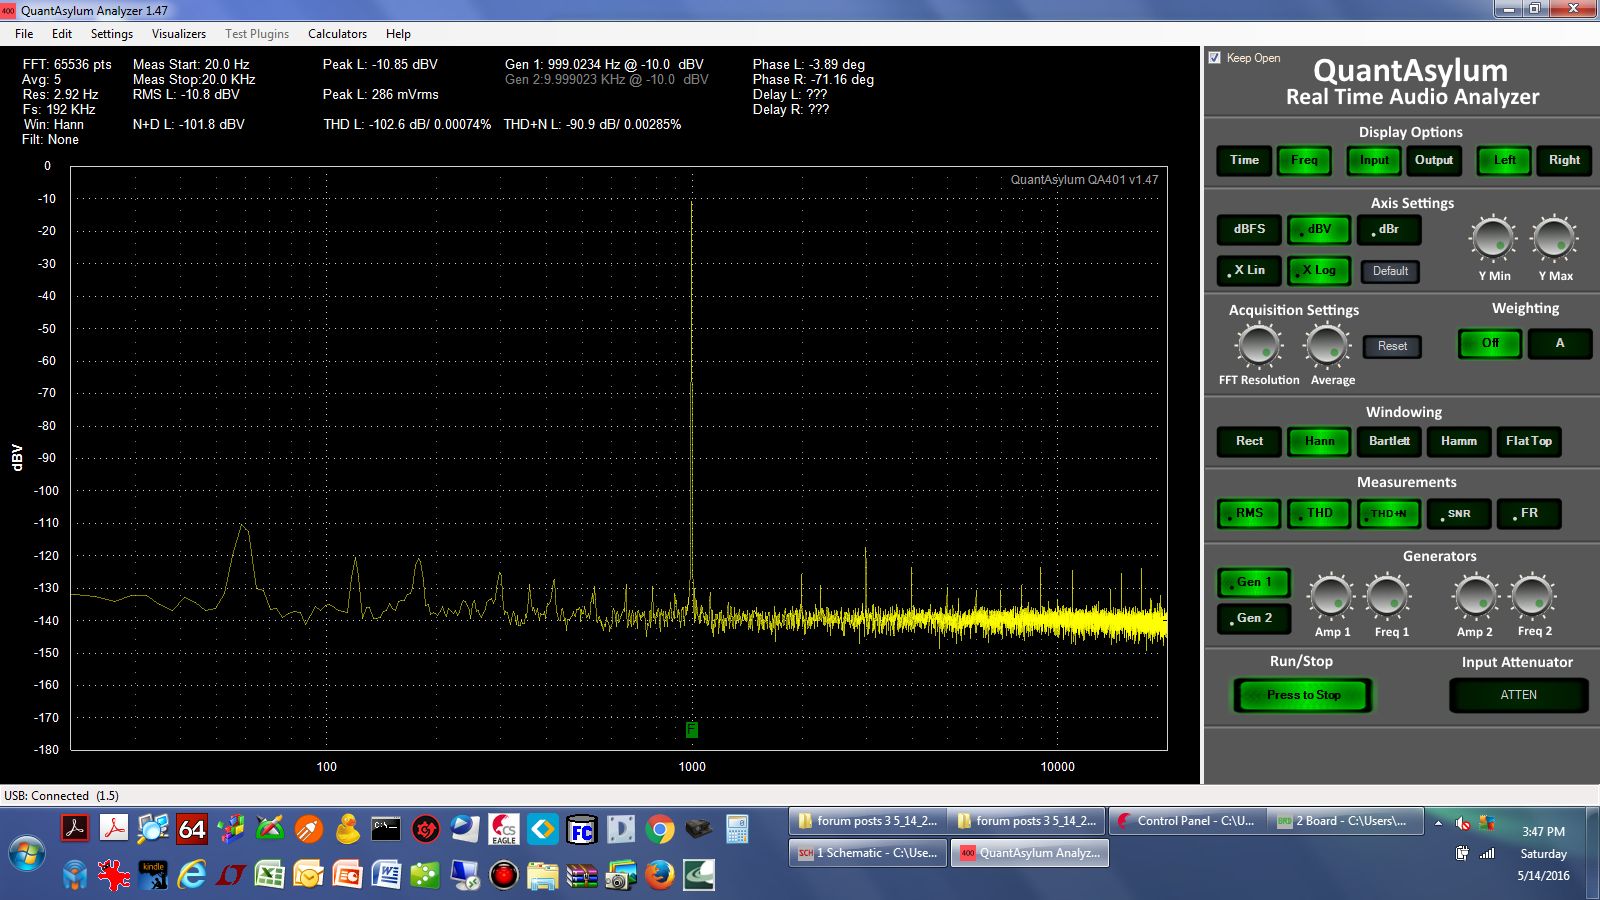
Task: Click the Amp 1 generator knob
Action: tap(1331, 597)
